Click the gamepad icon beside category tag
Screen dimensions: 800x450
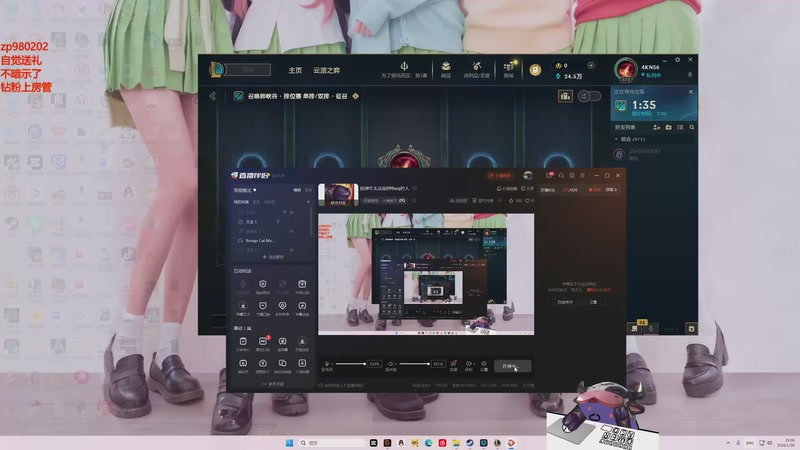tap(403, 201)
